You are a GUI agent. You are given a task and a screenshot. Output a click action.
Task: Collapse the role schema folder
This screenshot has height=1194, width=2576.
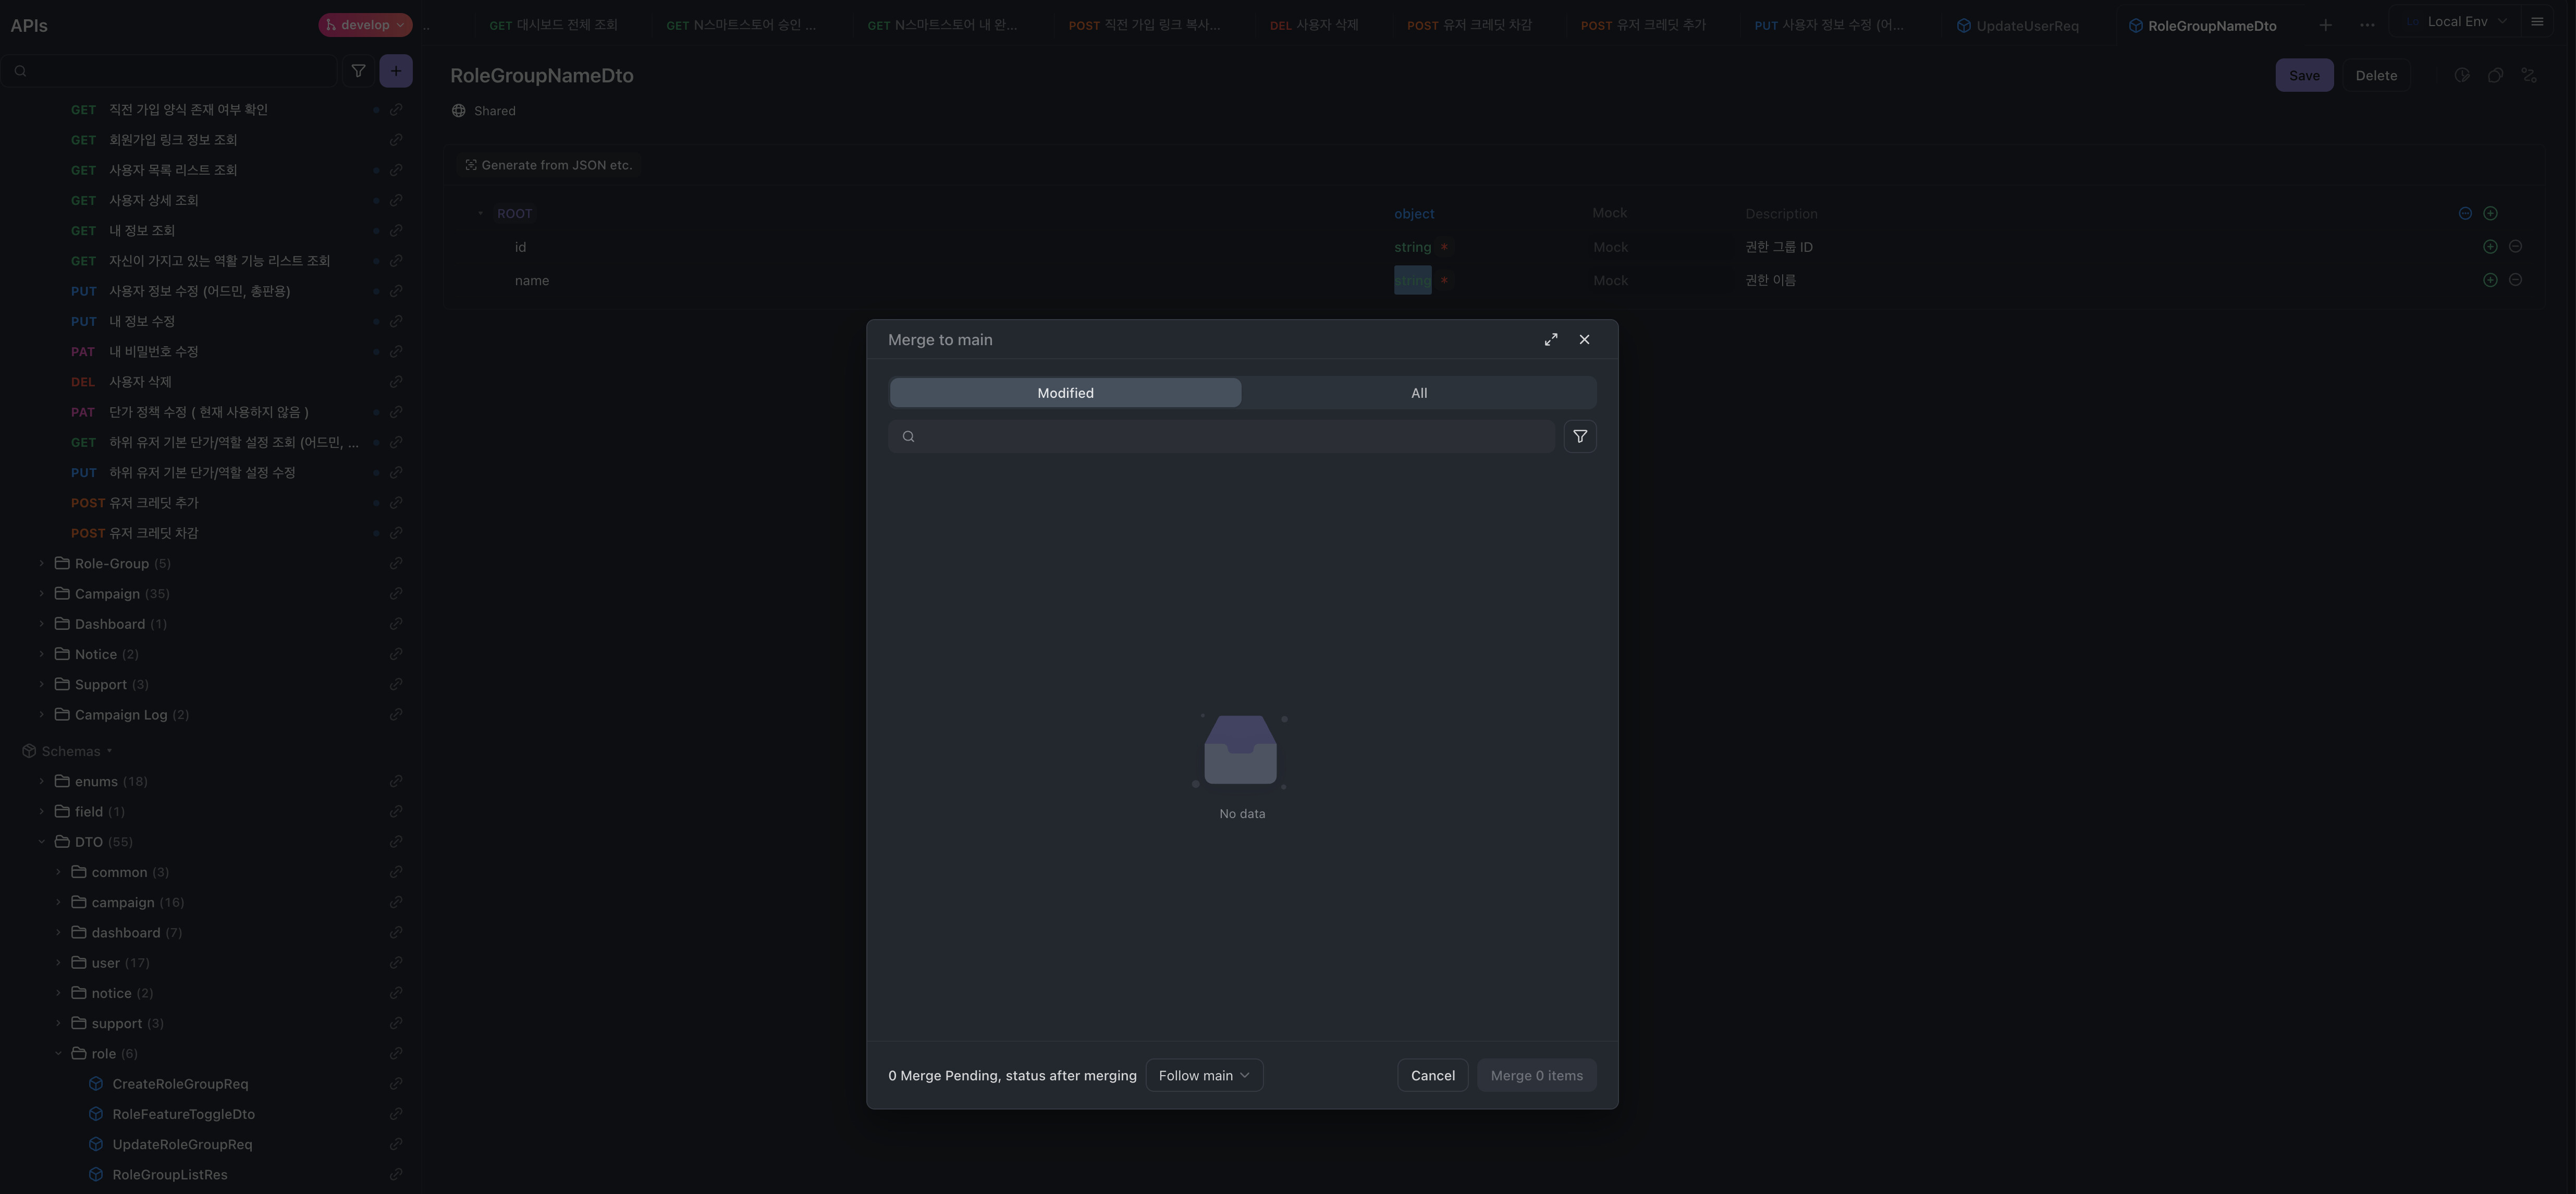pyautogui.click(x=58, y=1053)
